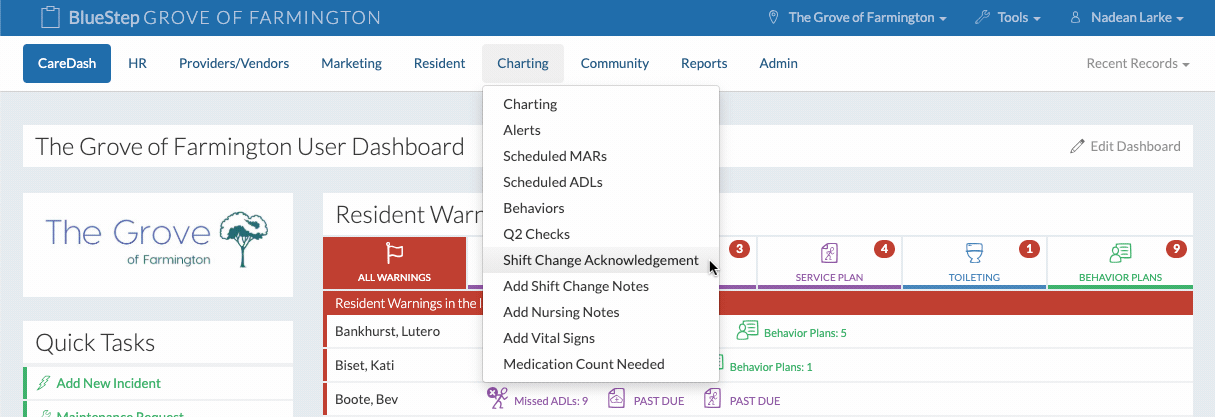Click Bankhurst's Behavior Plans icon
1215x417 pixels.
747,331
